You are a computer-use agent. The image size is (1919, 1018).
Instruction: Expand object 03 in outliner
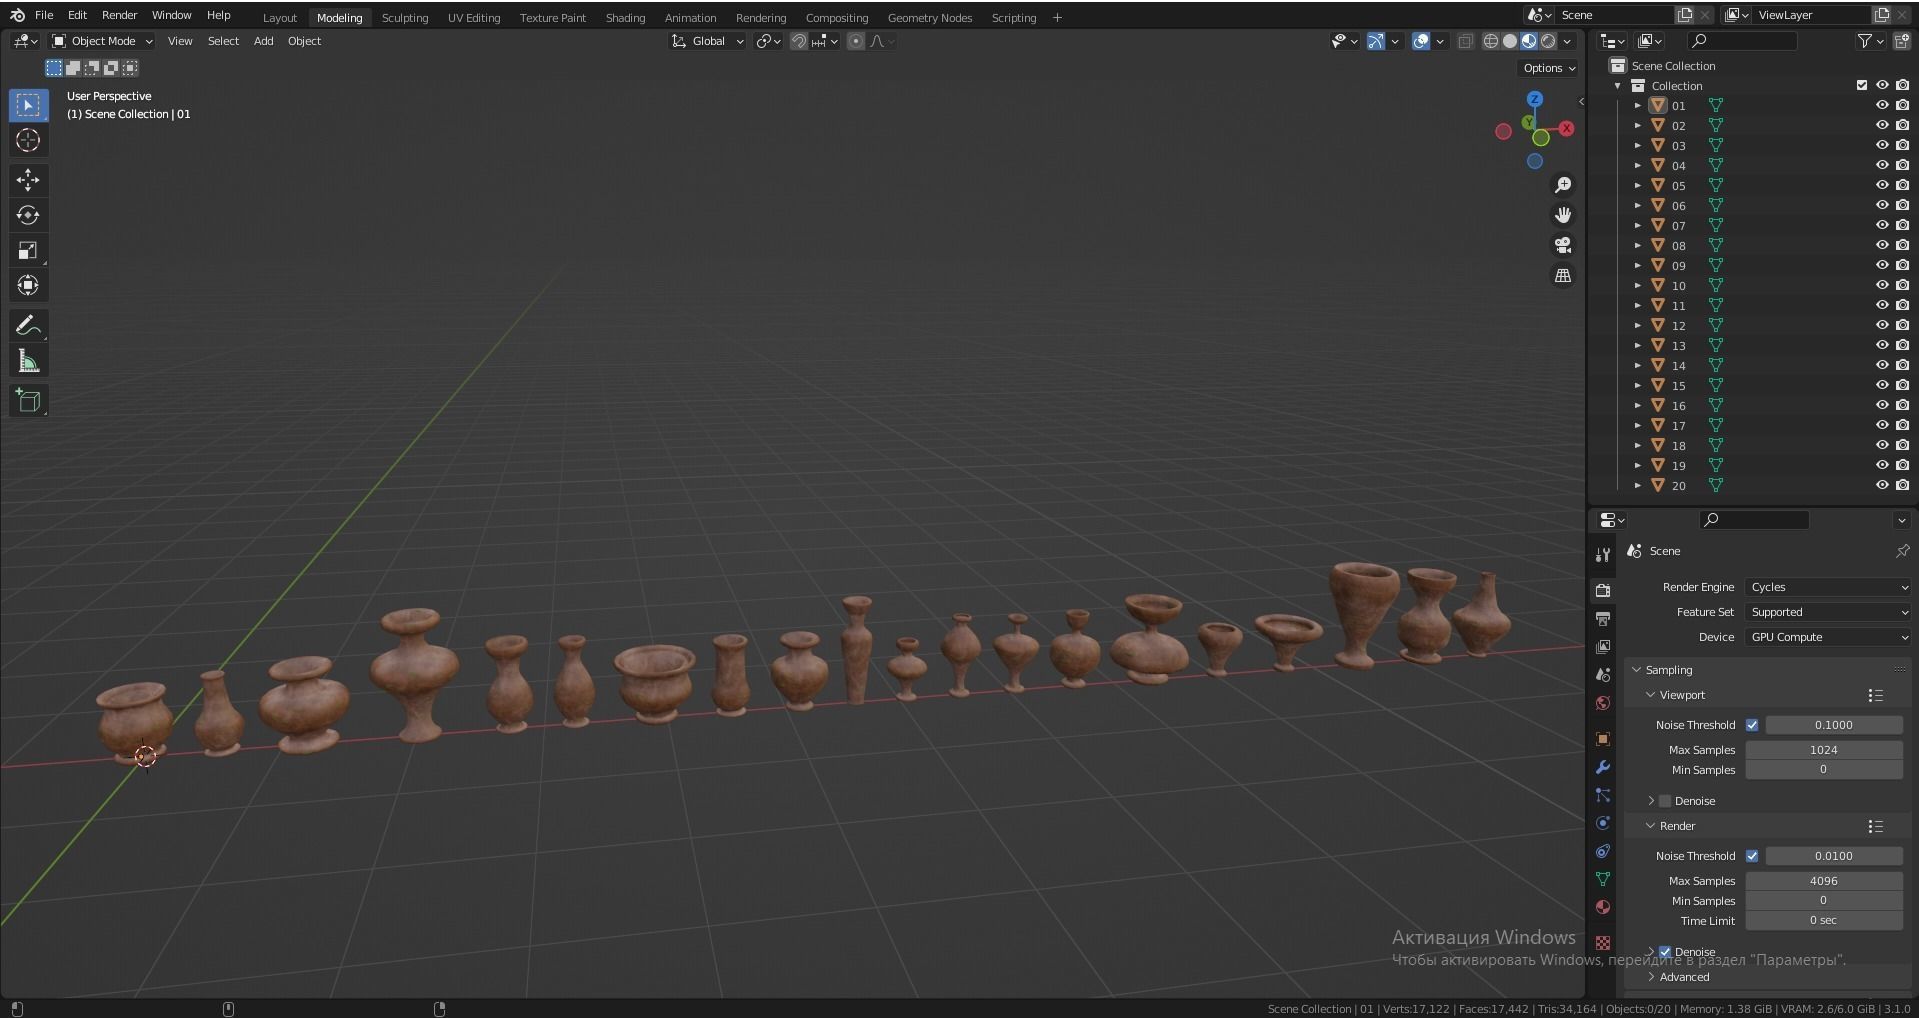pos(1637,145)
